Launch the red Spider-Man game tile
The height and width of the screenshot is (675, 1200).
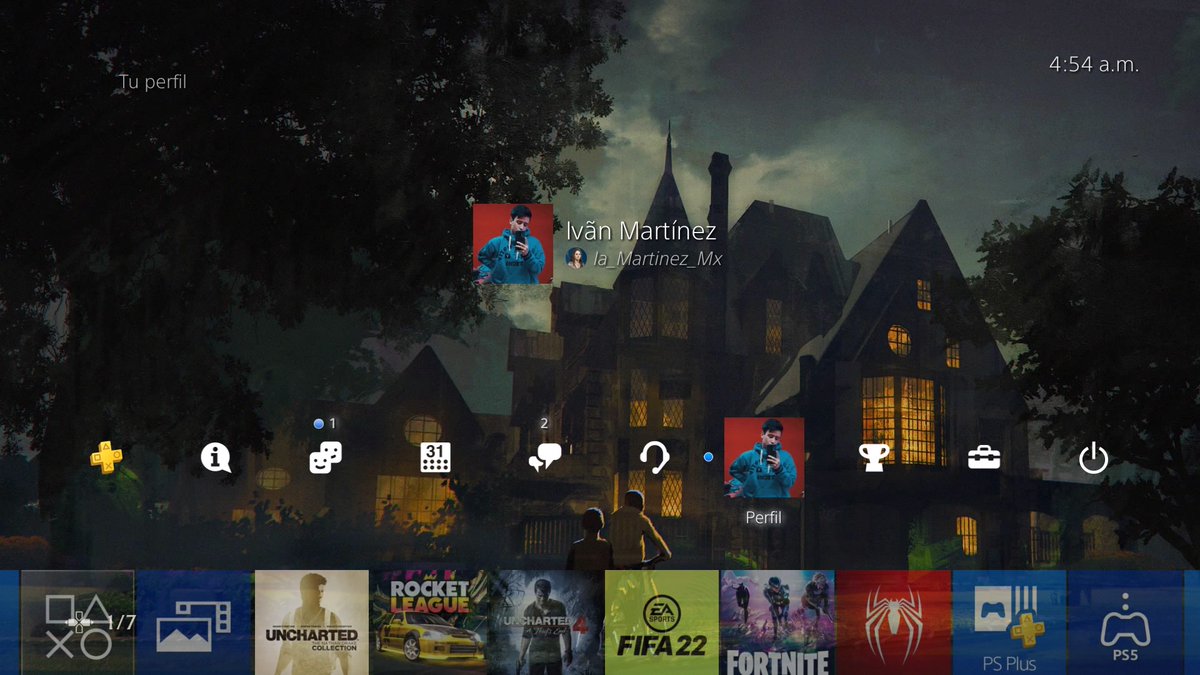(894, 623)
